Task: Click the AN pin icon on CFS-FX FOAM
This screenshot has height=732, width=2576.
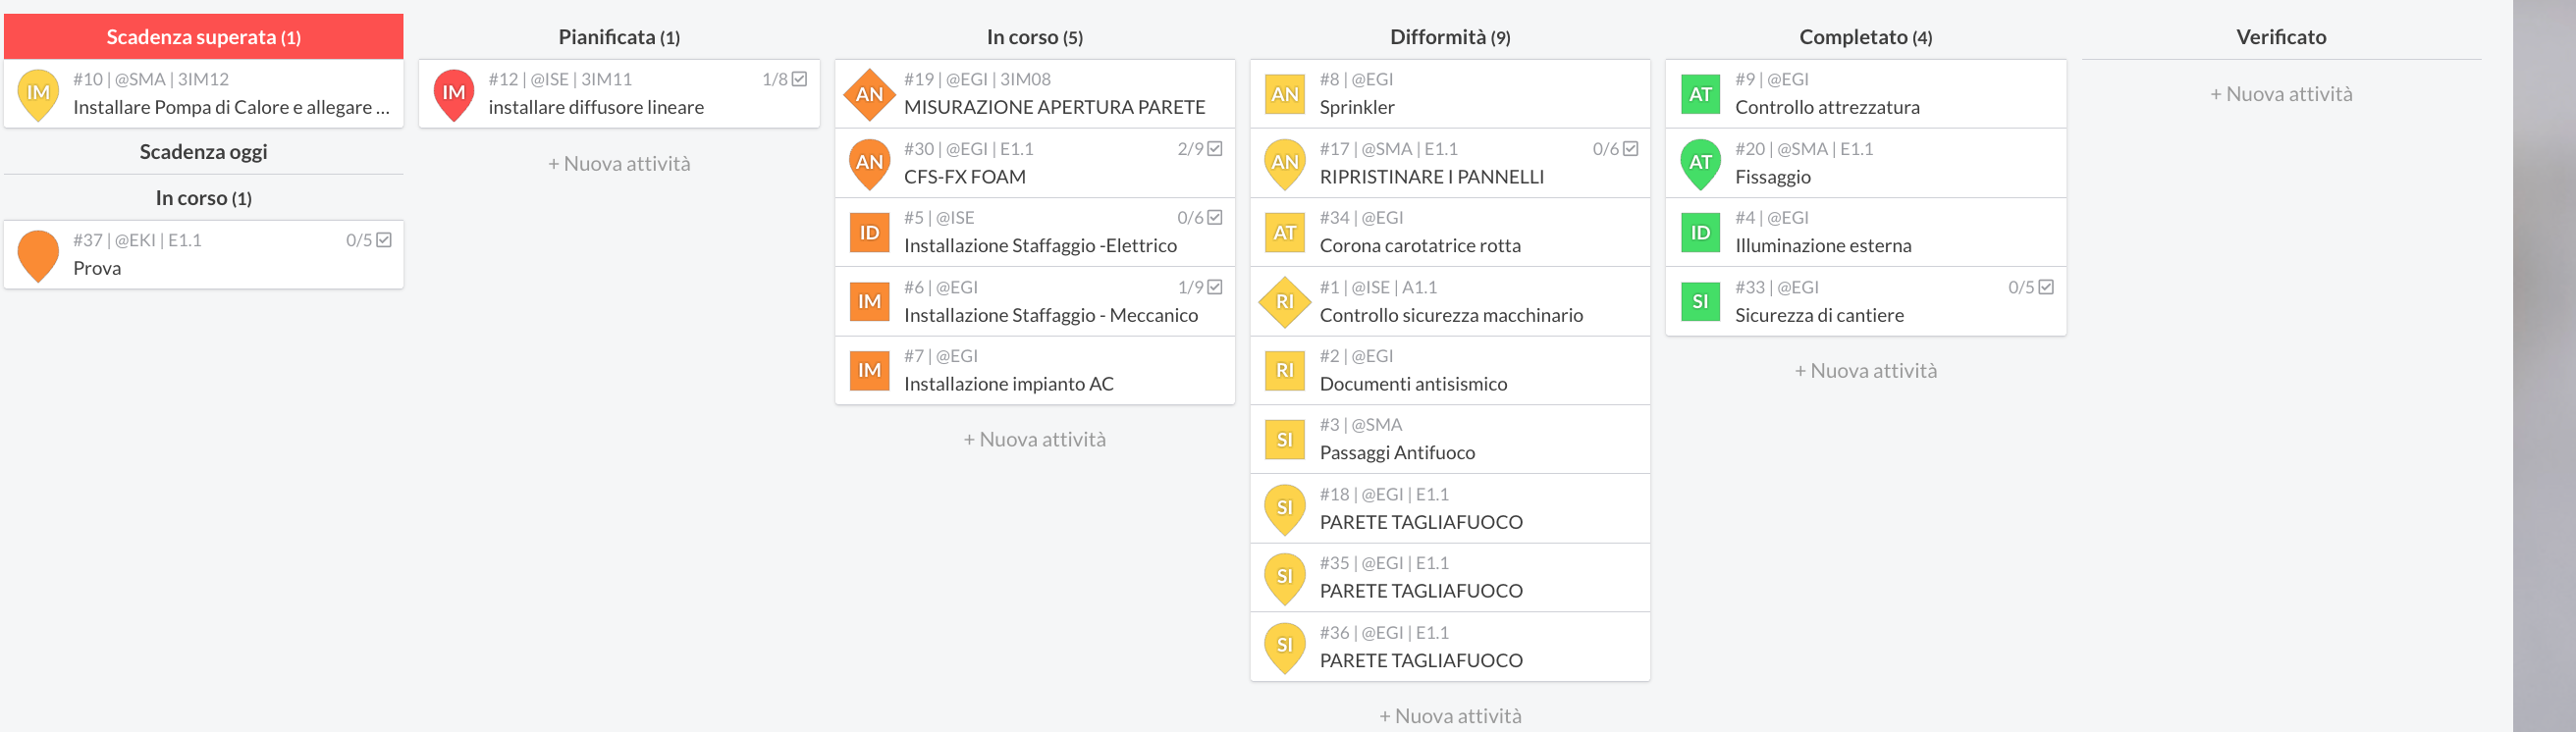Action: (869, 164)
